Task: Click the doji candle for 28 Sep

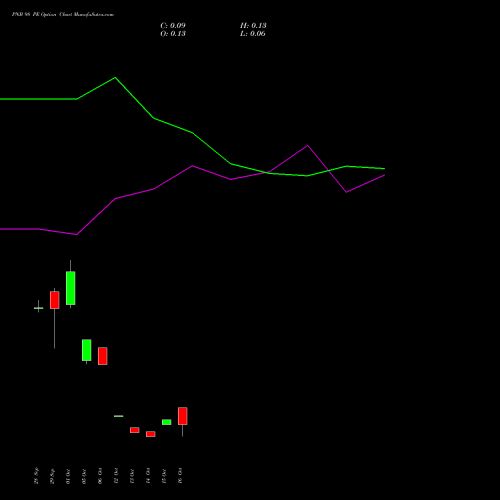Action: pos(38,308)
